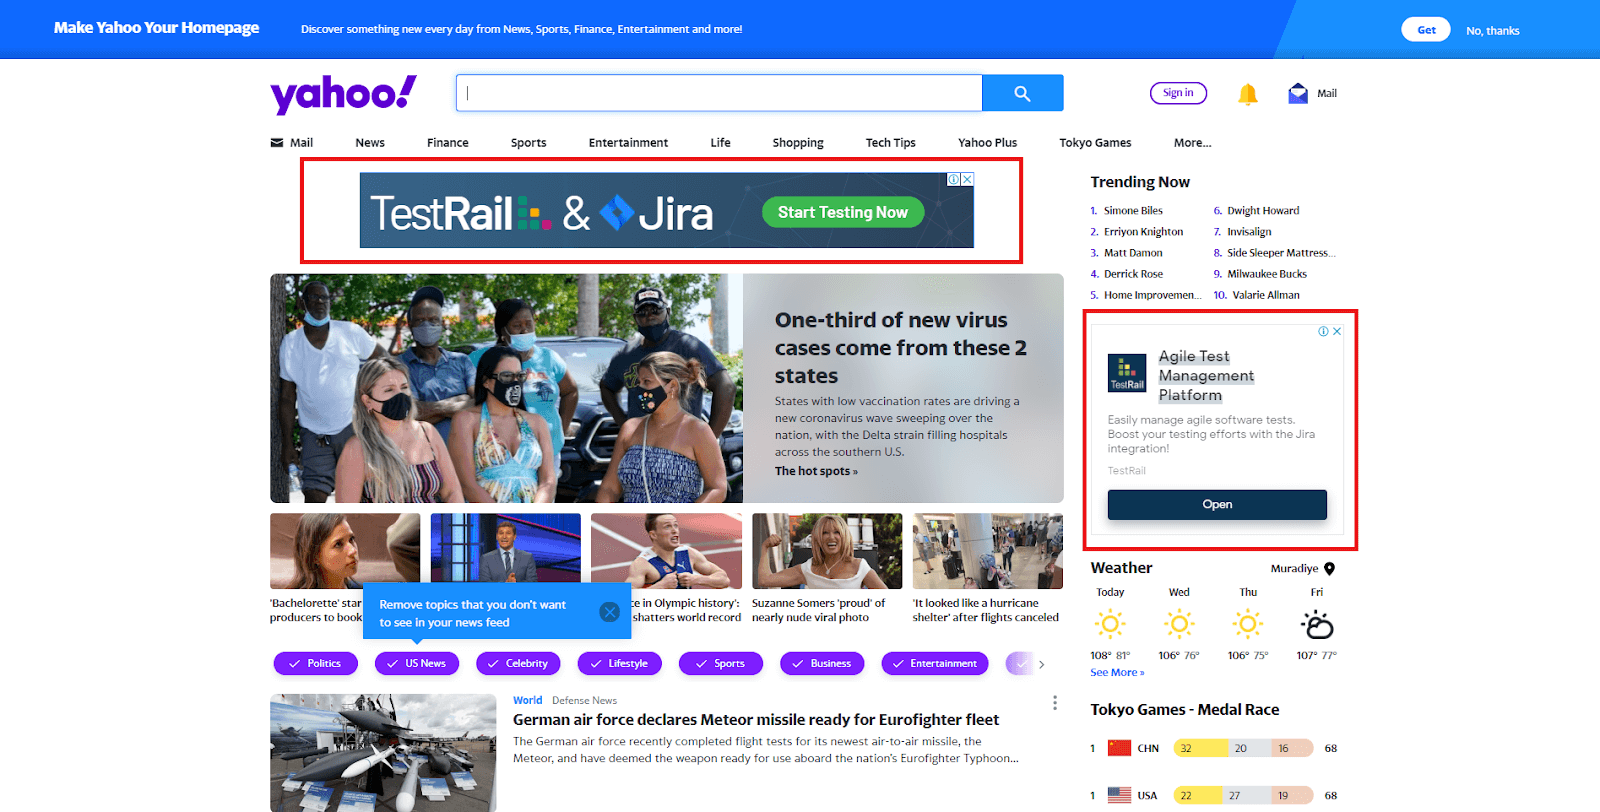This screenshot has width=1600, height=812.
Task: Toggle the Politics topic chip
Action: click(x=315, y=663)
